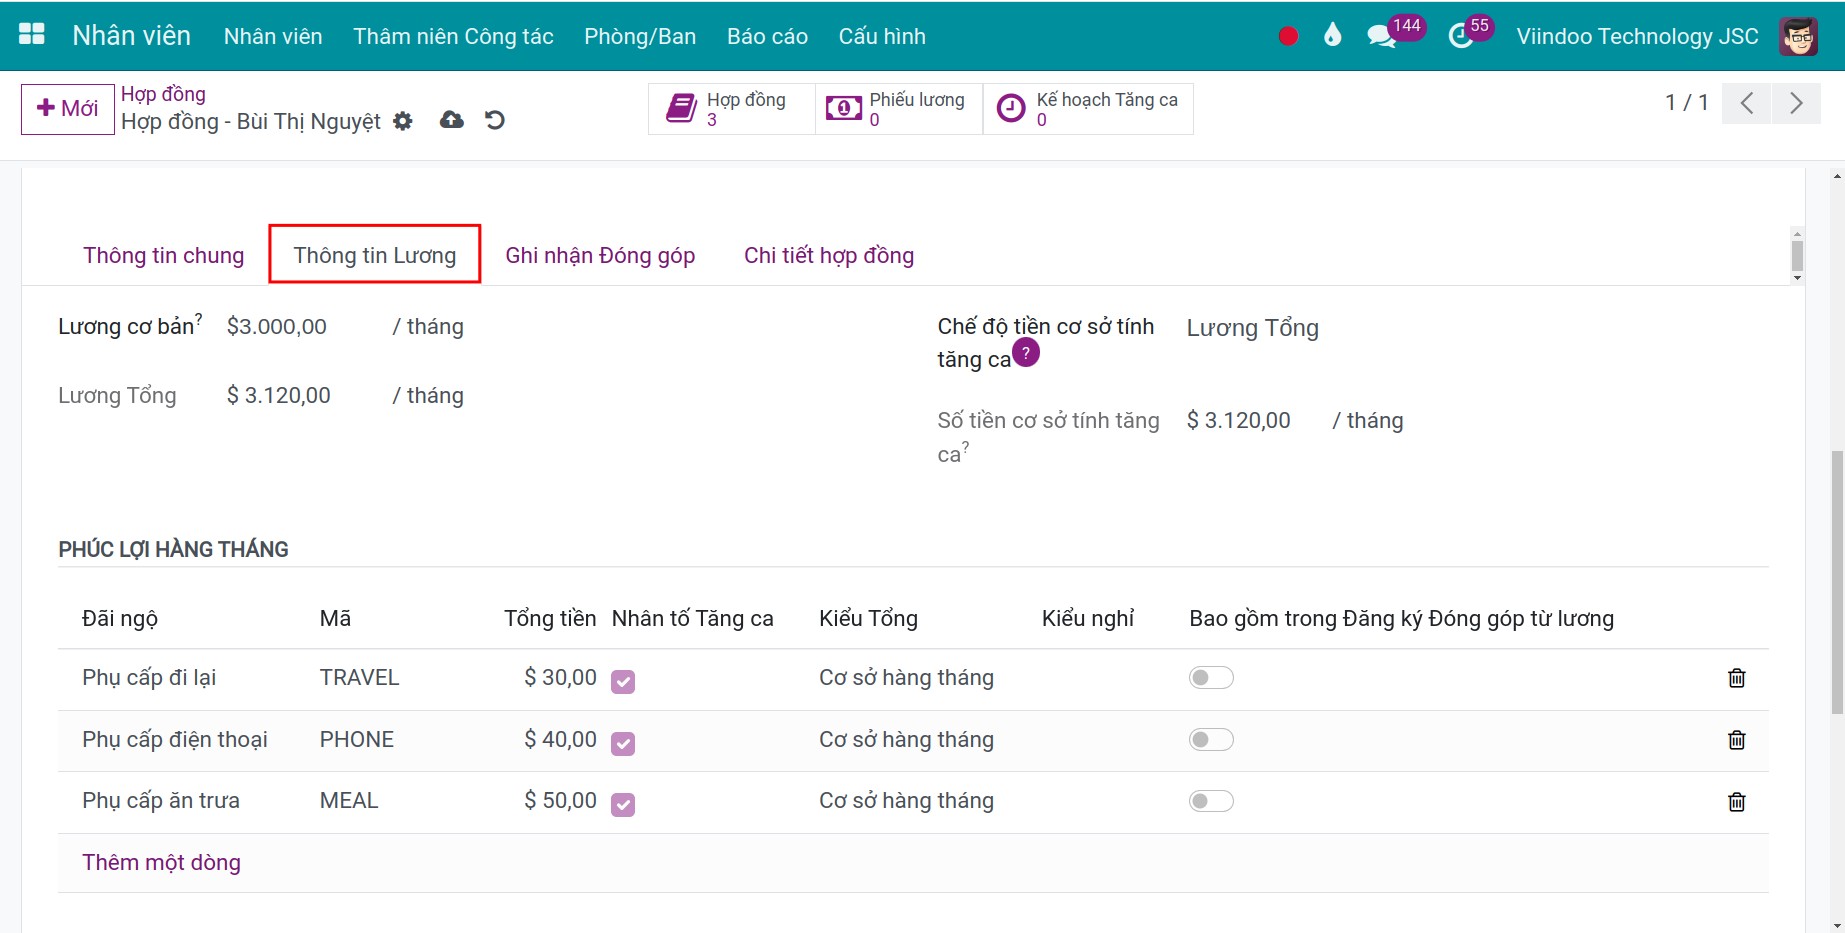
Task: Open Kiểu Tổng dropdown for PHONE row
Action: [906, 740]
